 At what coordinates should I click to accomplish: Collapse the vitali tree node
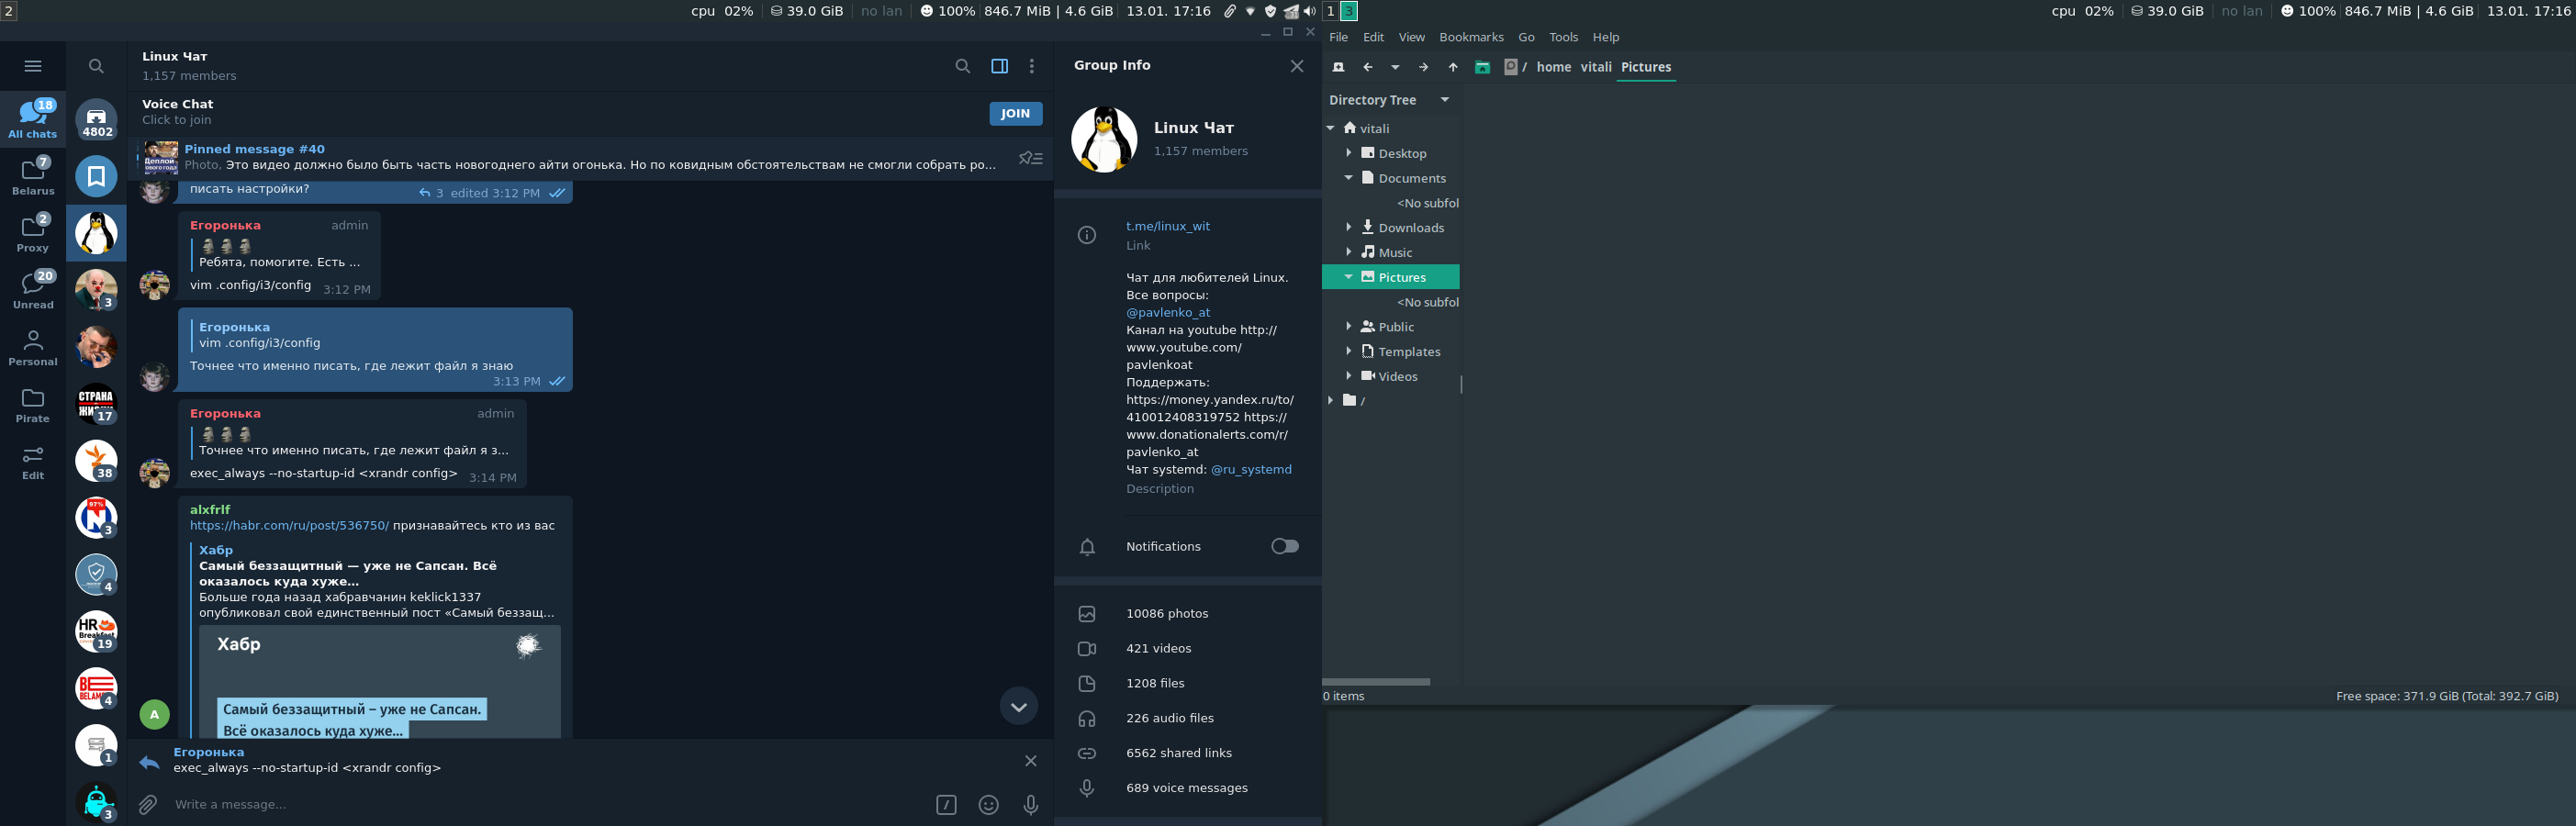pos(1330,128)
